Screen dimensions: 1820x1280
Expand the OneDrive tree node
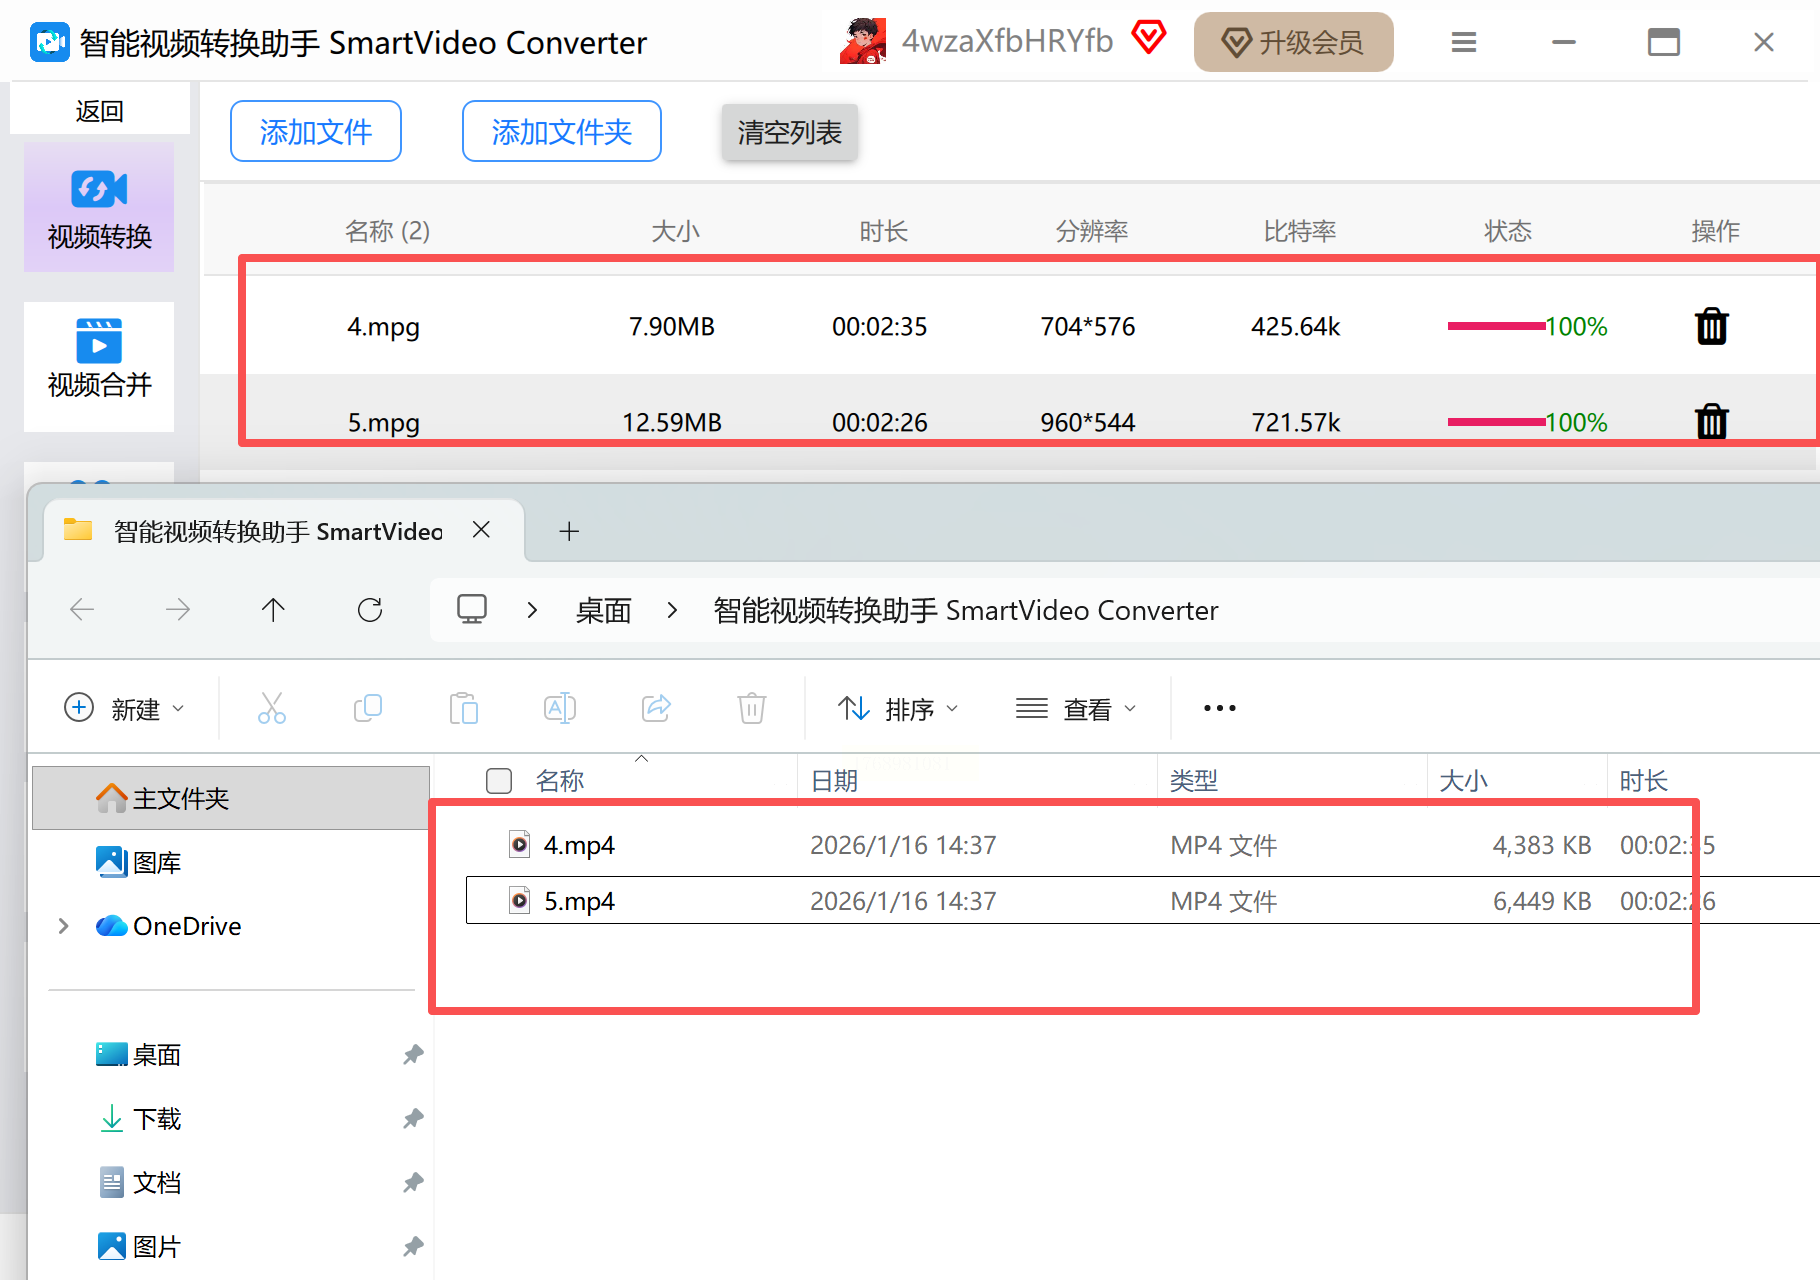tap(64, 926)
